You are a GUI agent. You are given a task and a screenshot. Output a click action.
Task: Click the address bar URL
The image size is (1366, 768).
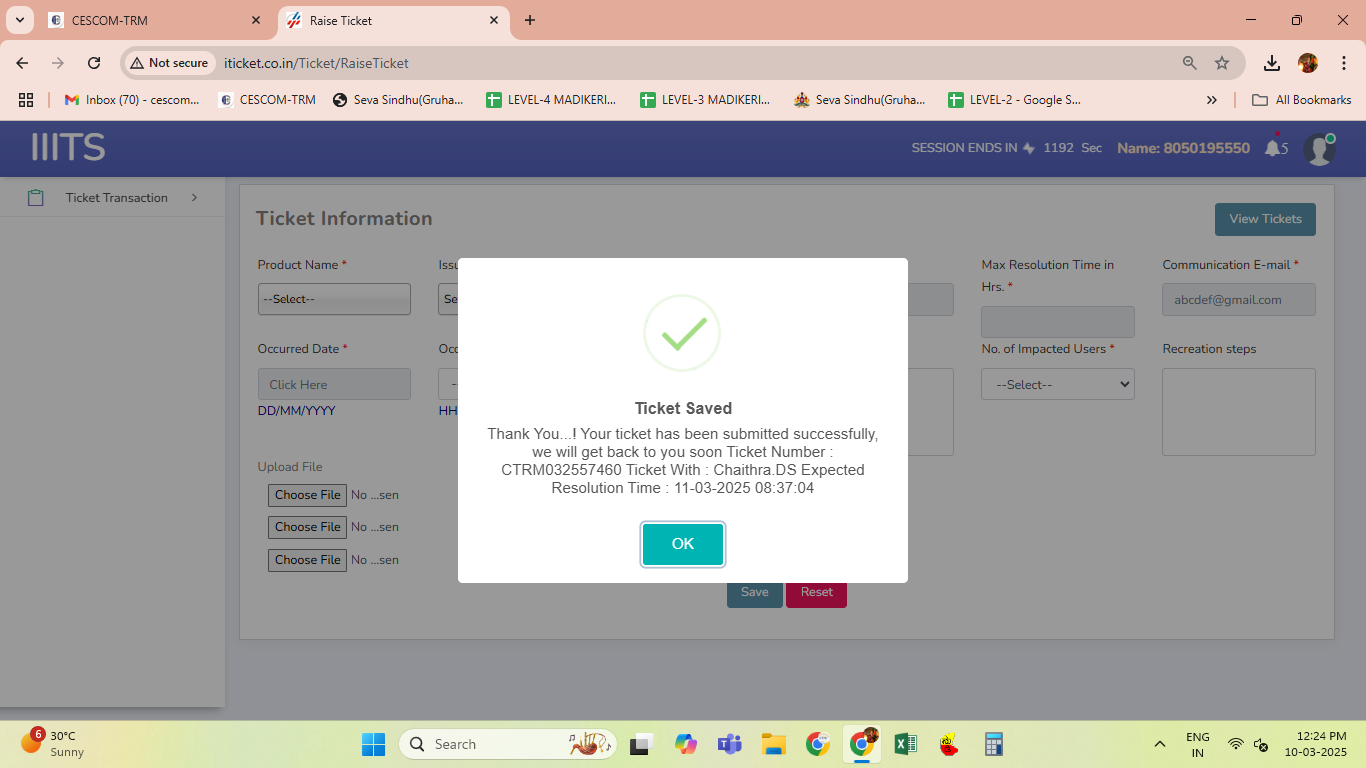[x=316, y=63]
